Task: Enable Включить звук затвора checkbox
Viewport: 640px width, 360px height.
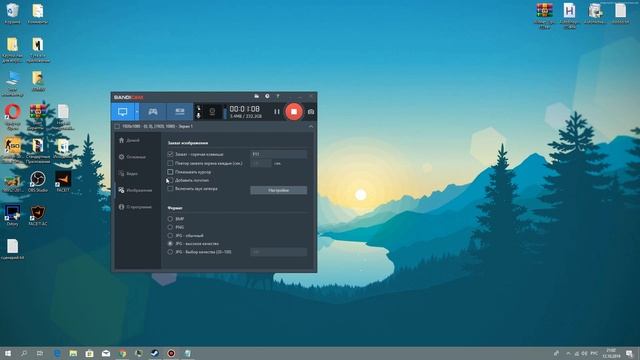Action: (170, 189)
